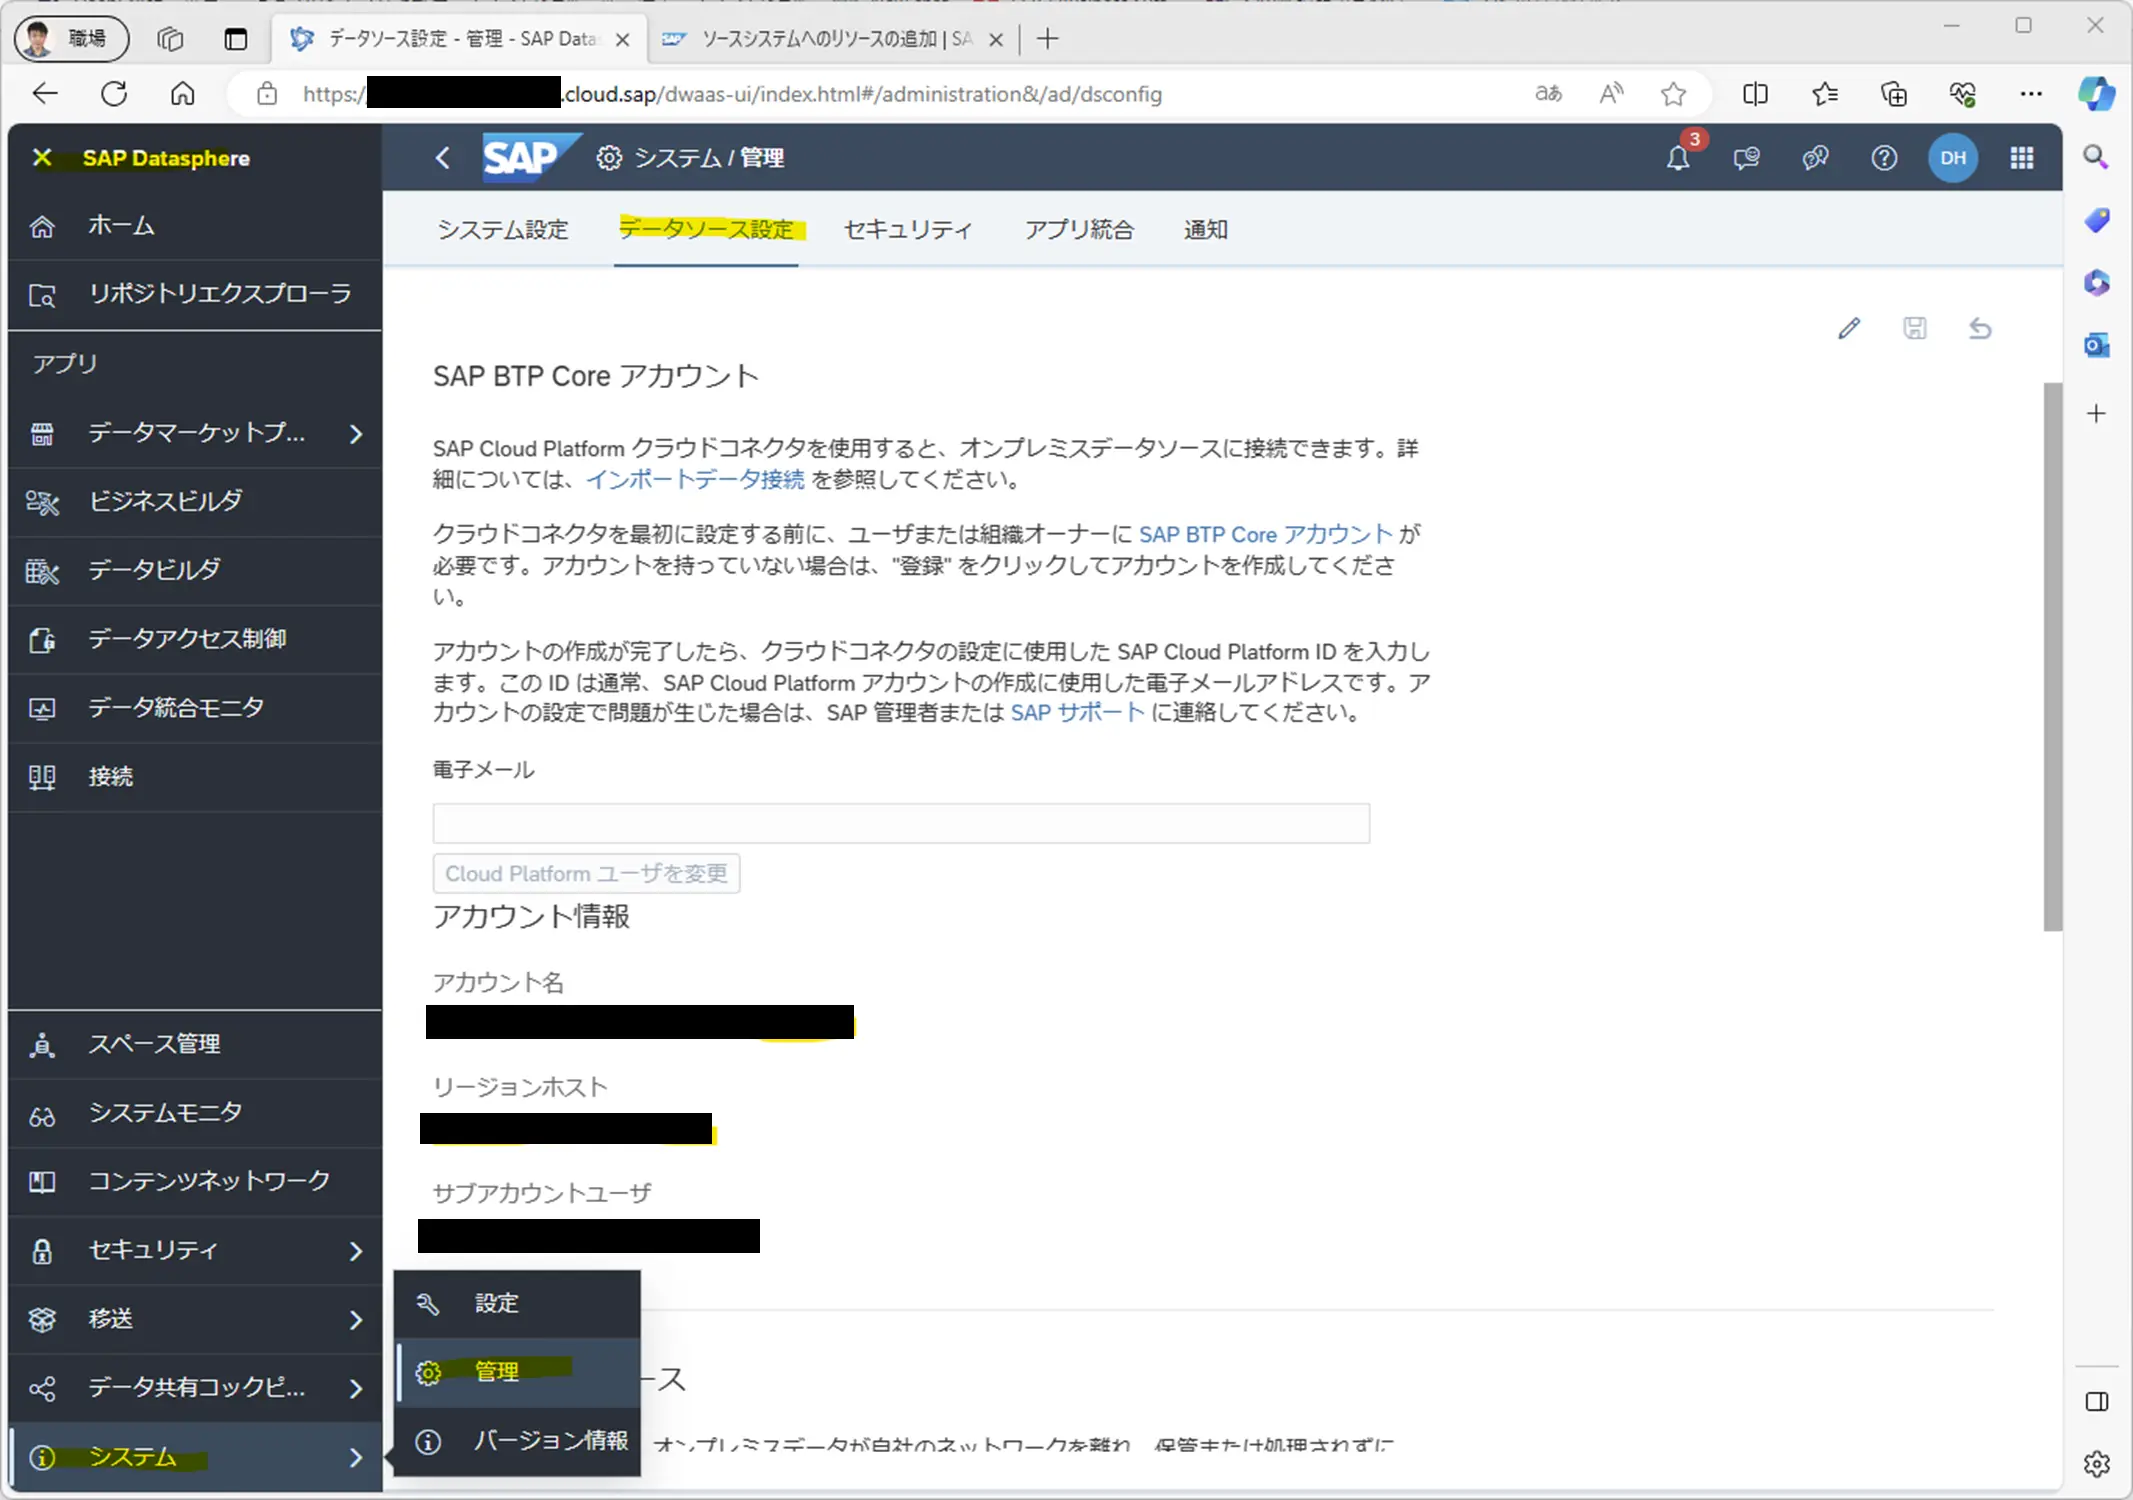Open the DH user profile avatar
This screenshot has height=1500, width=2133.
coord(1952,158)
